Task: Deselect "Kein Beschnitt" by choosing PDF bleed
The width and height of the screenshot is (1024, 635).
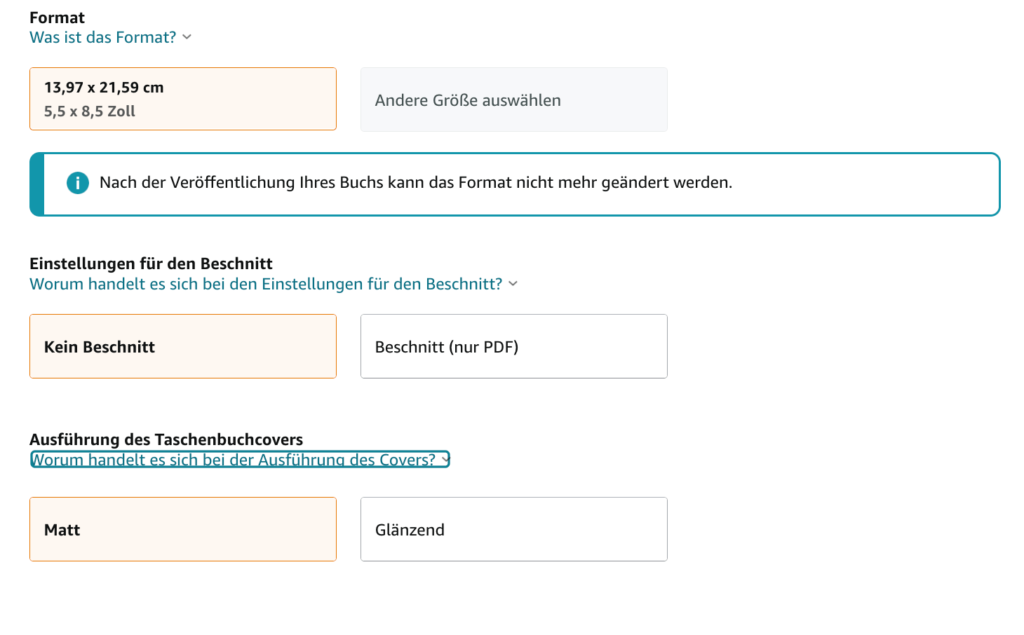Action: point(513,346)
